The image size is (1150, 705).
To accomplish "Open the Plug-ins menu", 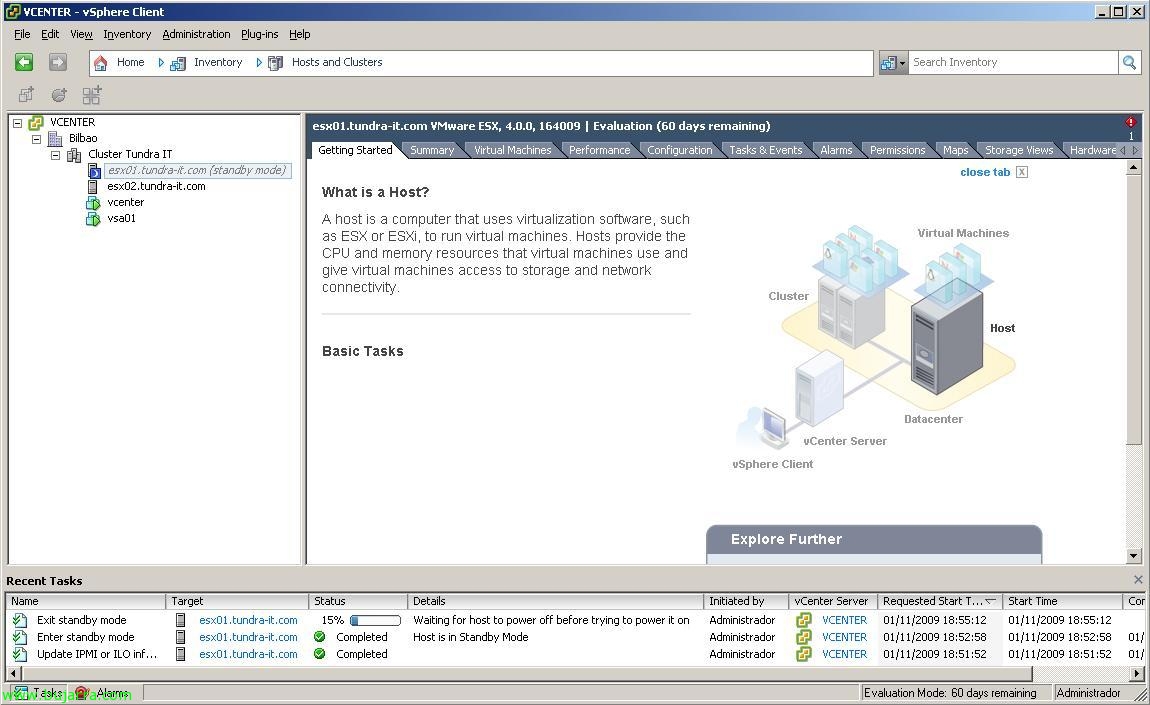I will [x=260, y=34].
